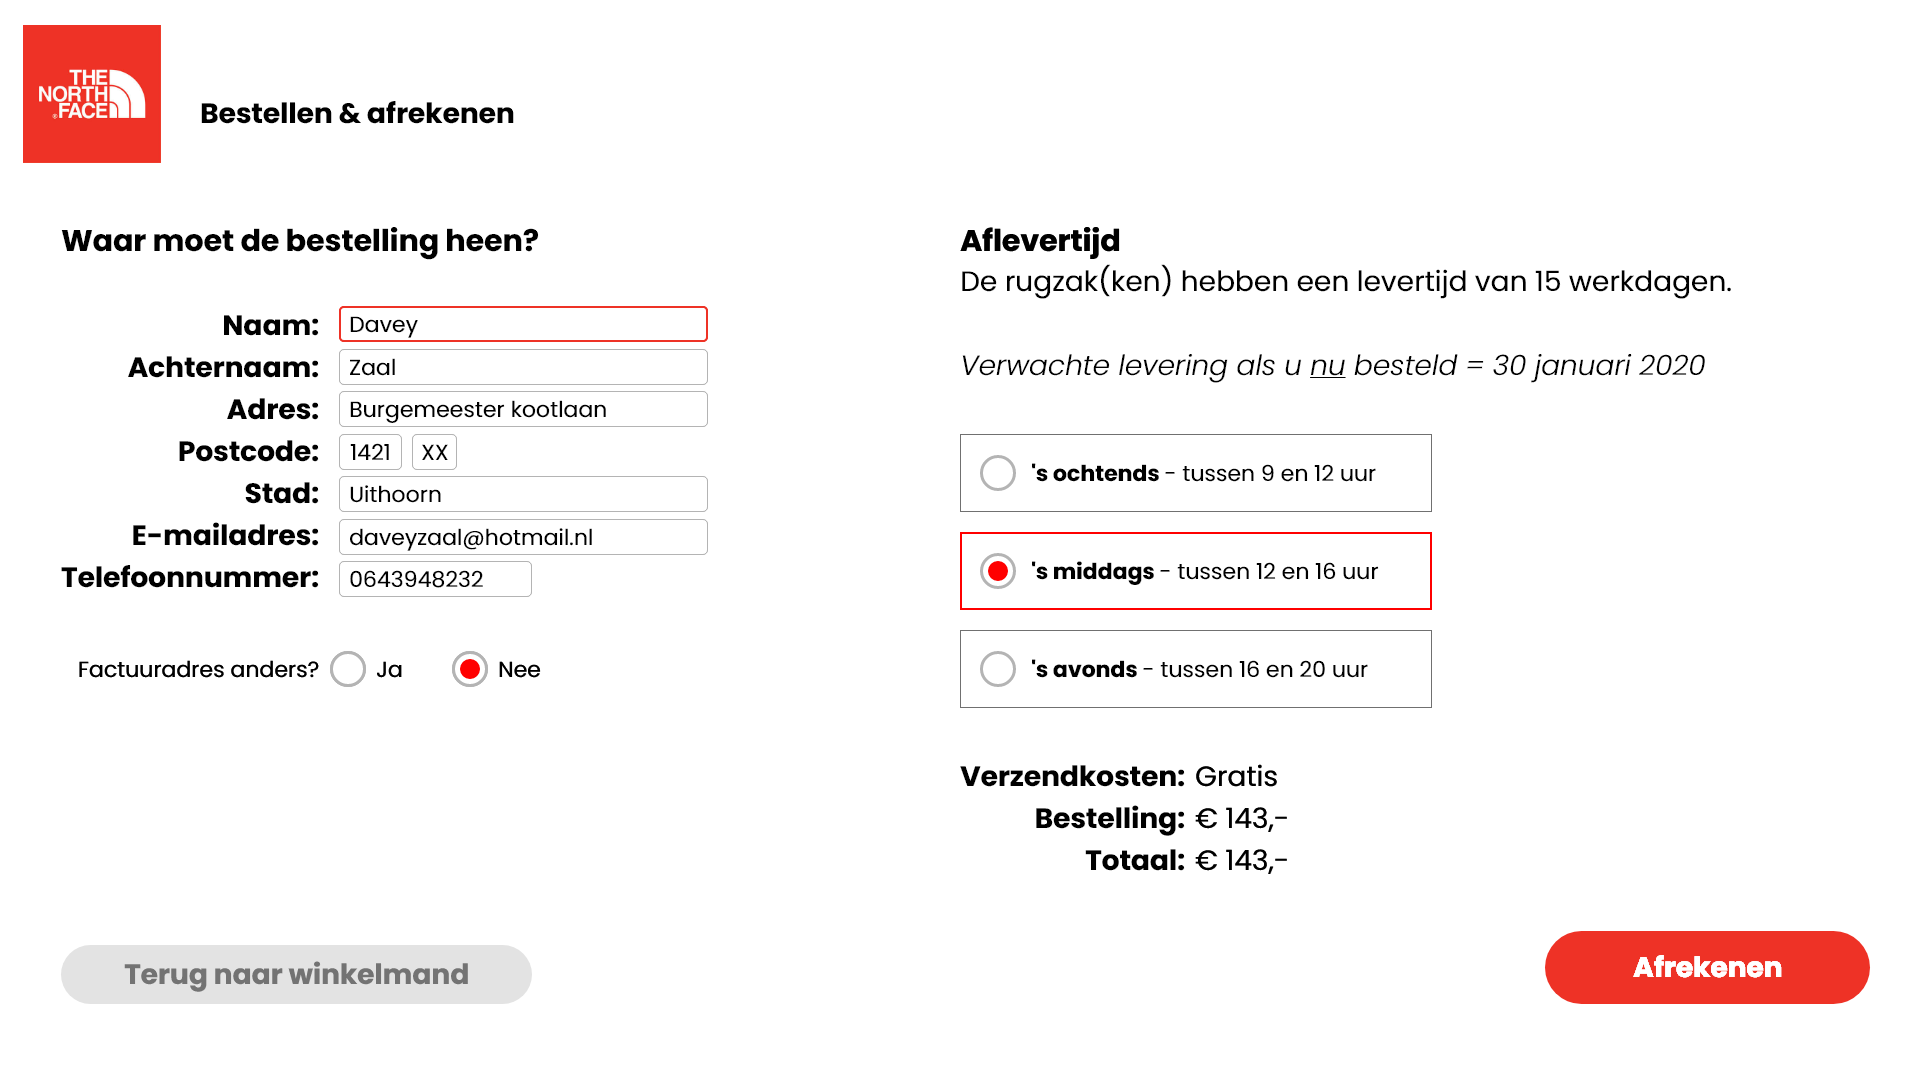Select the 's avonds delivery radio button
The width and height of the screenshot is (1920, 1080).
click(997, 669)
